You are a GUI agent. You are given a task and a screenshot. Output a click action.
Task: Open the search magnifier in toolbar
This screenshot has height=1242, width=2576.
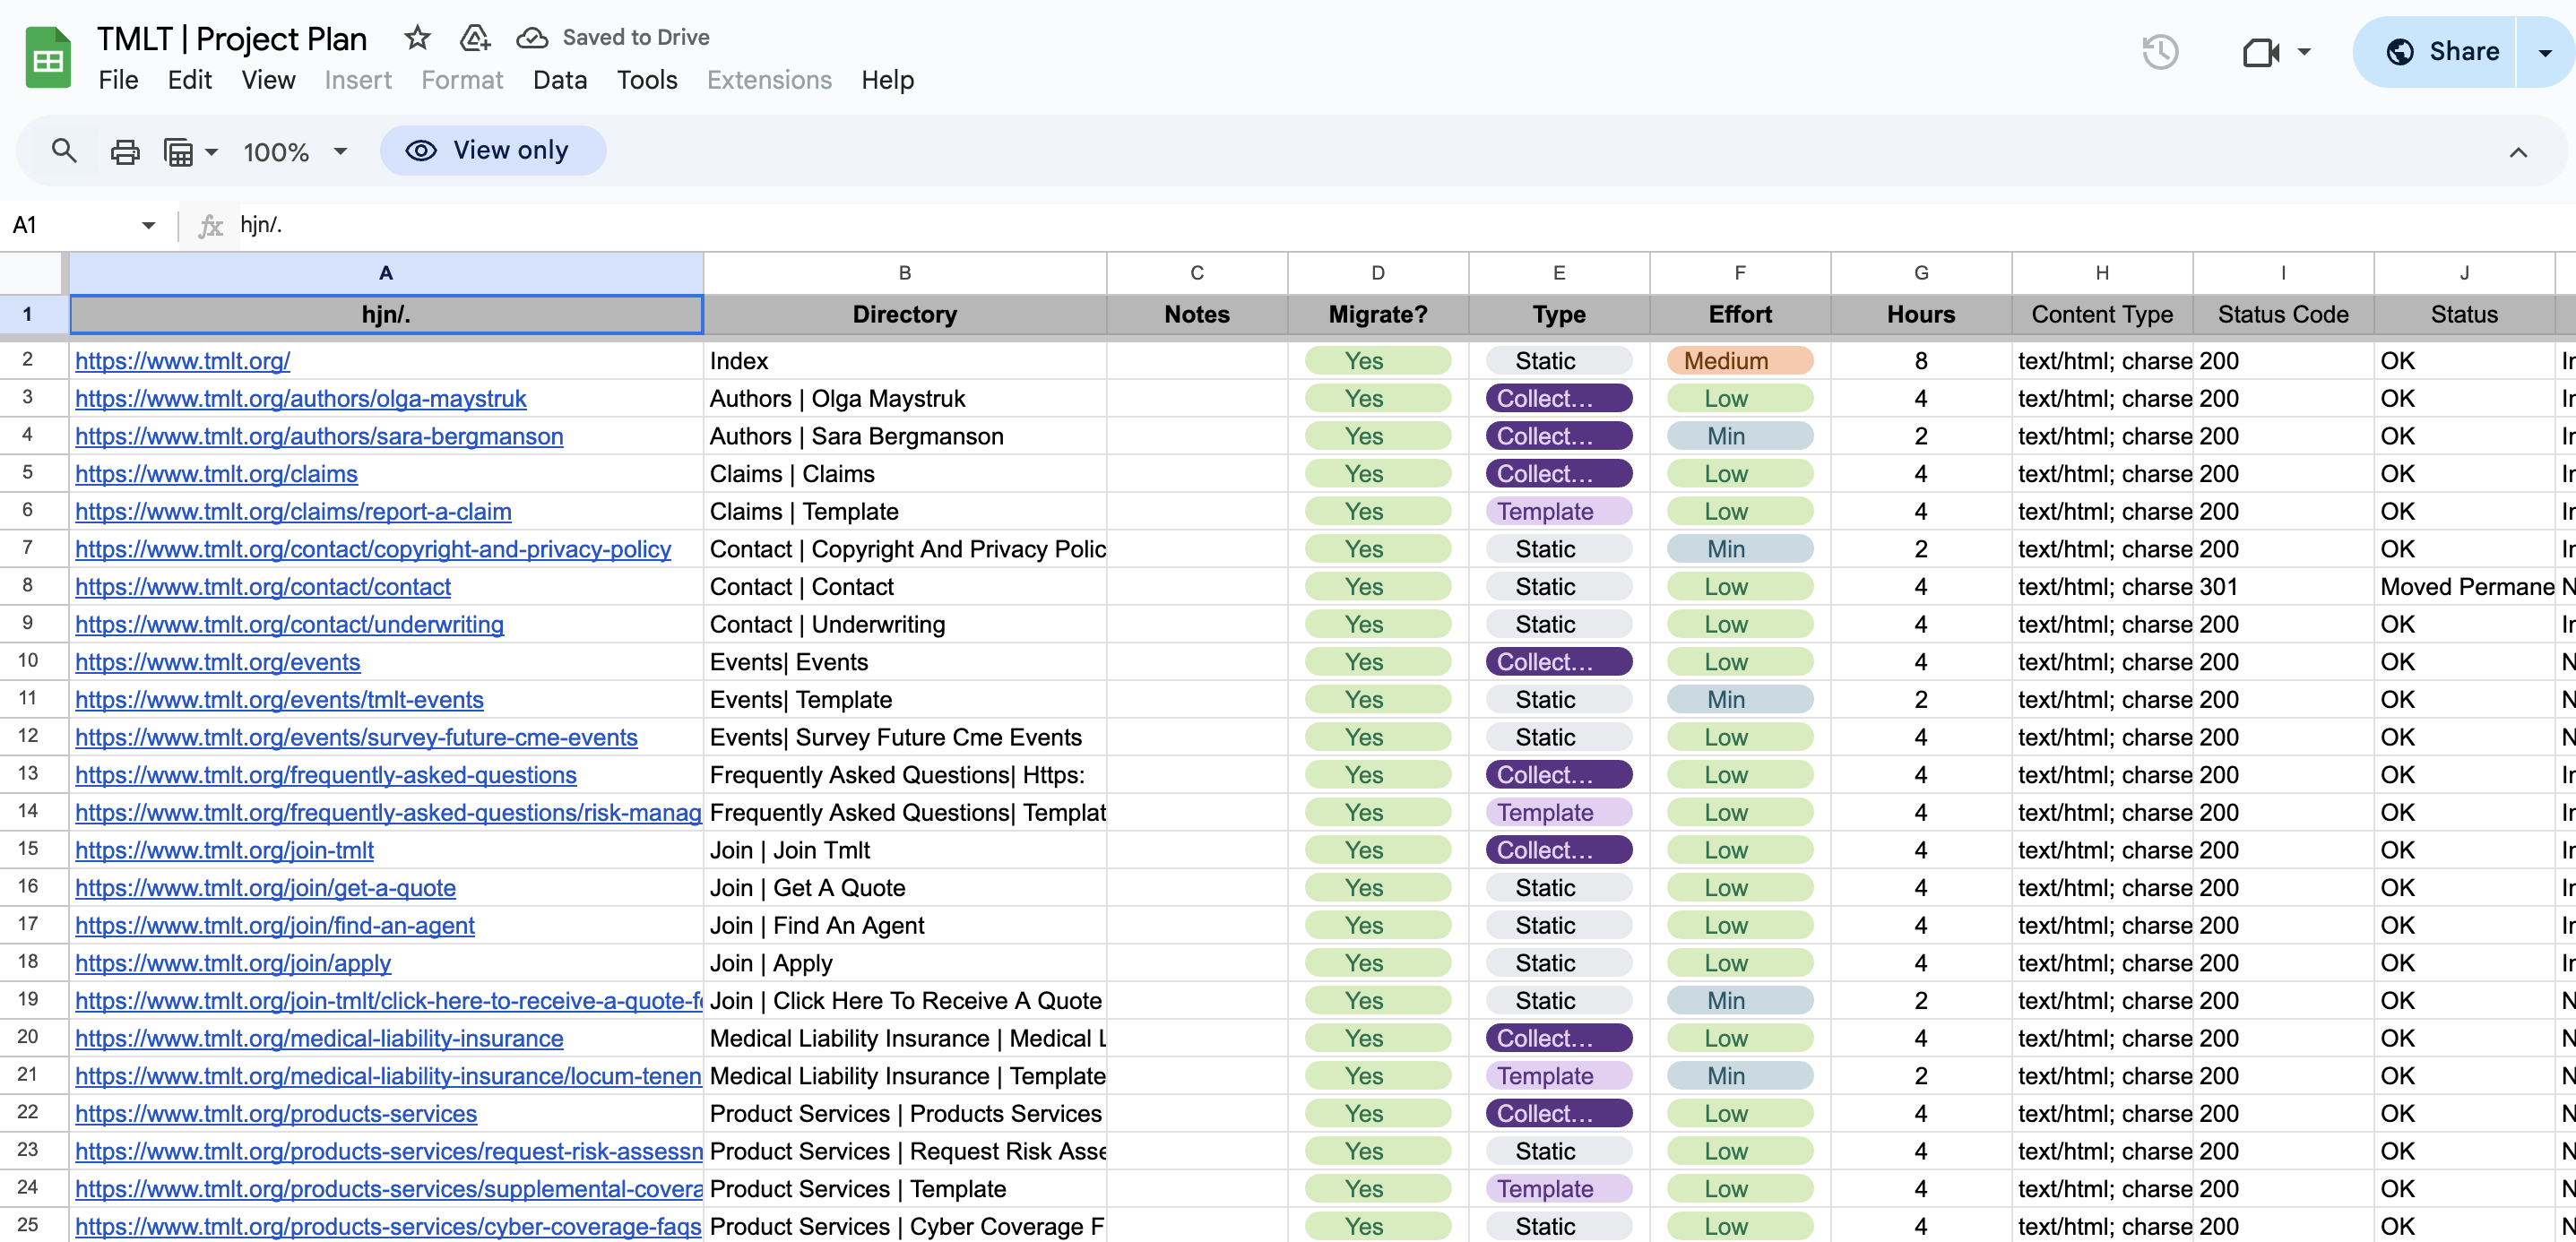(x=64, y=151)
